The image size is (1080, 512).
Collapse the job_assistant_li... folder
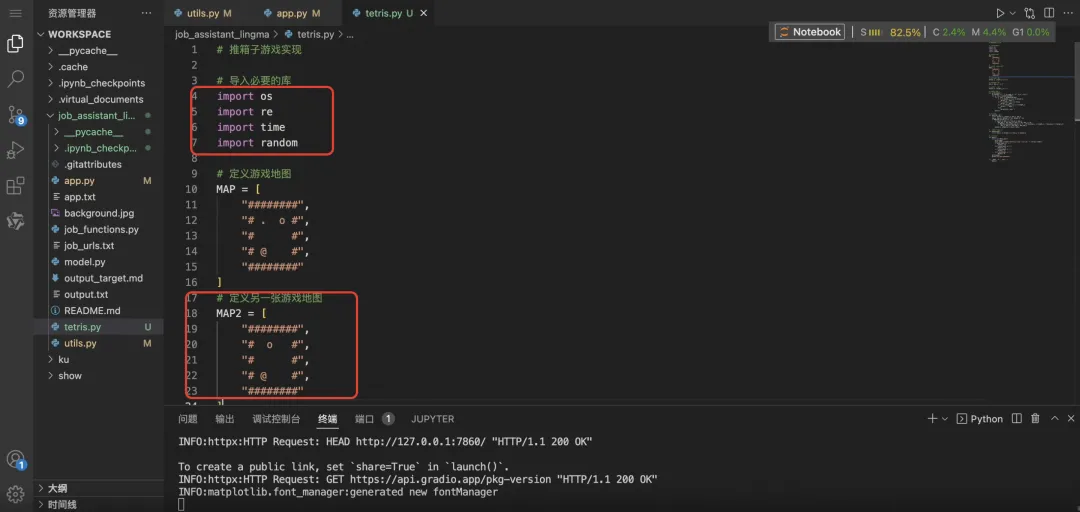pyautogui.click(x=98, y=116)
